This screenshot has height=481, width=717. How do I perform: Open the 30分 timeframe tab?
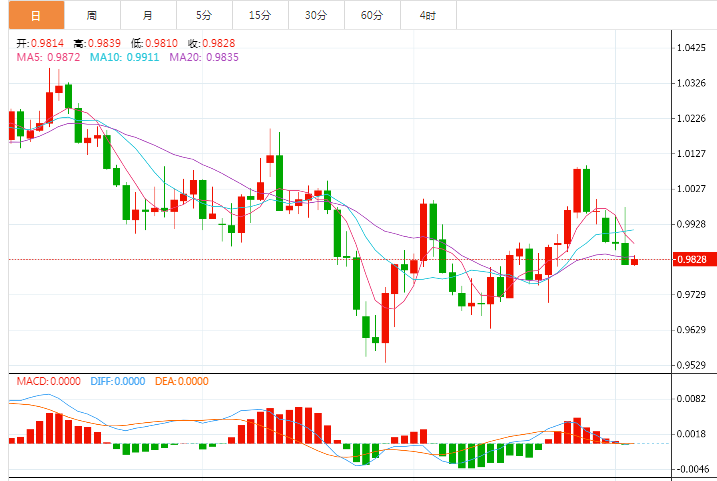coord(316,15)
